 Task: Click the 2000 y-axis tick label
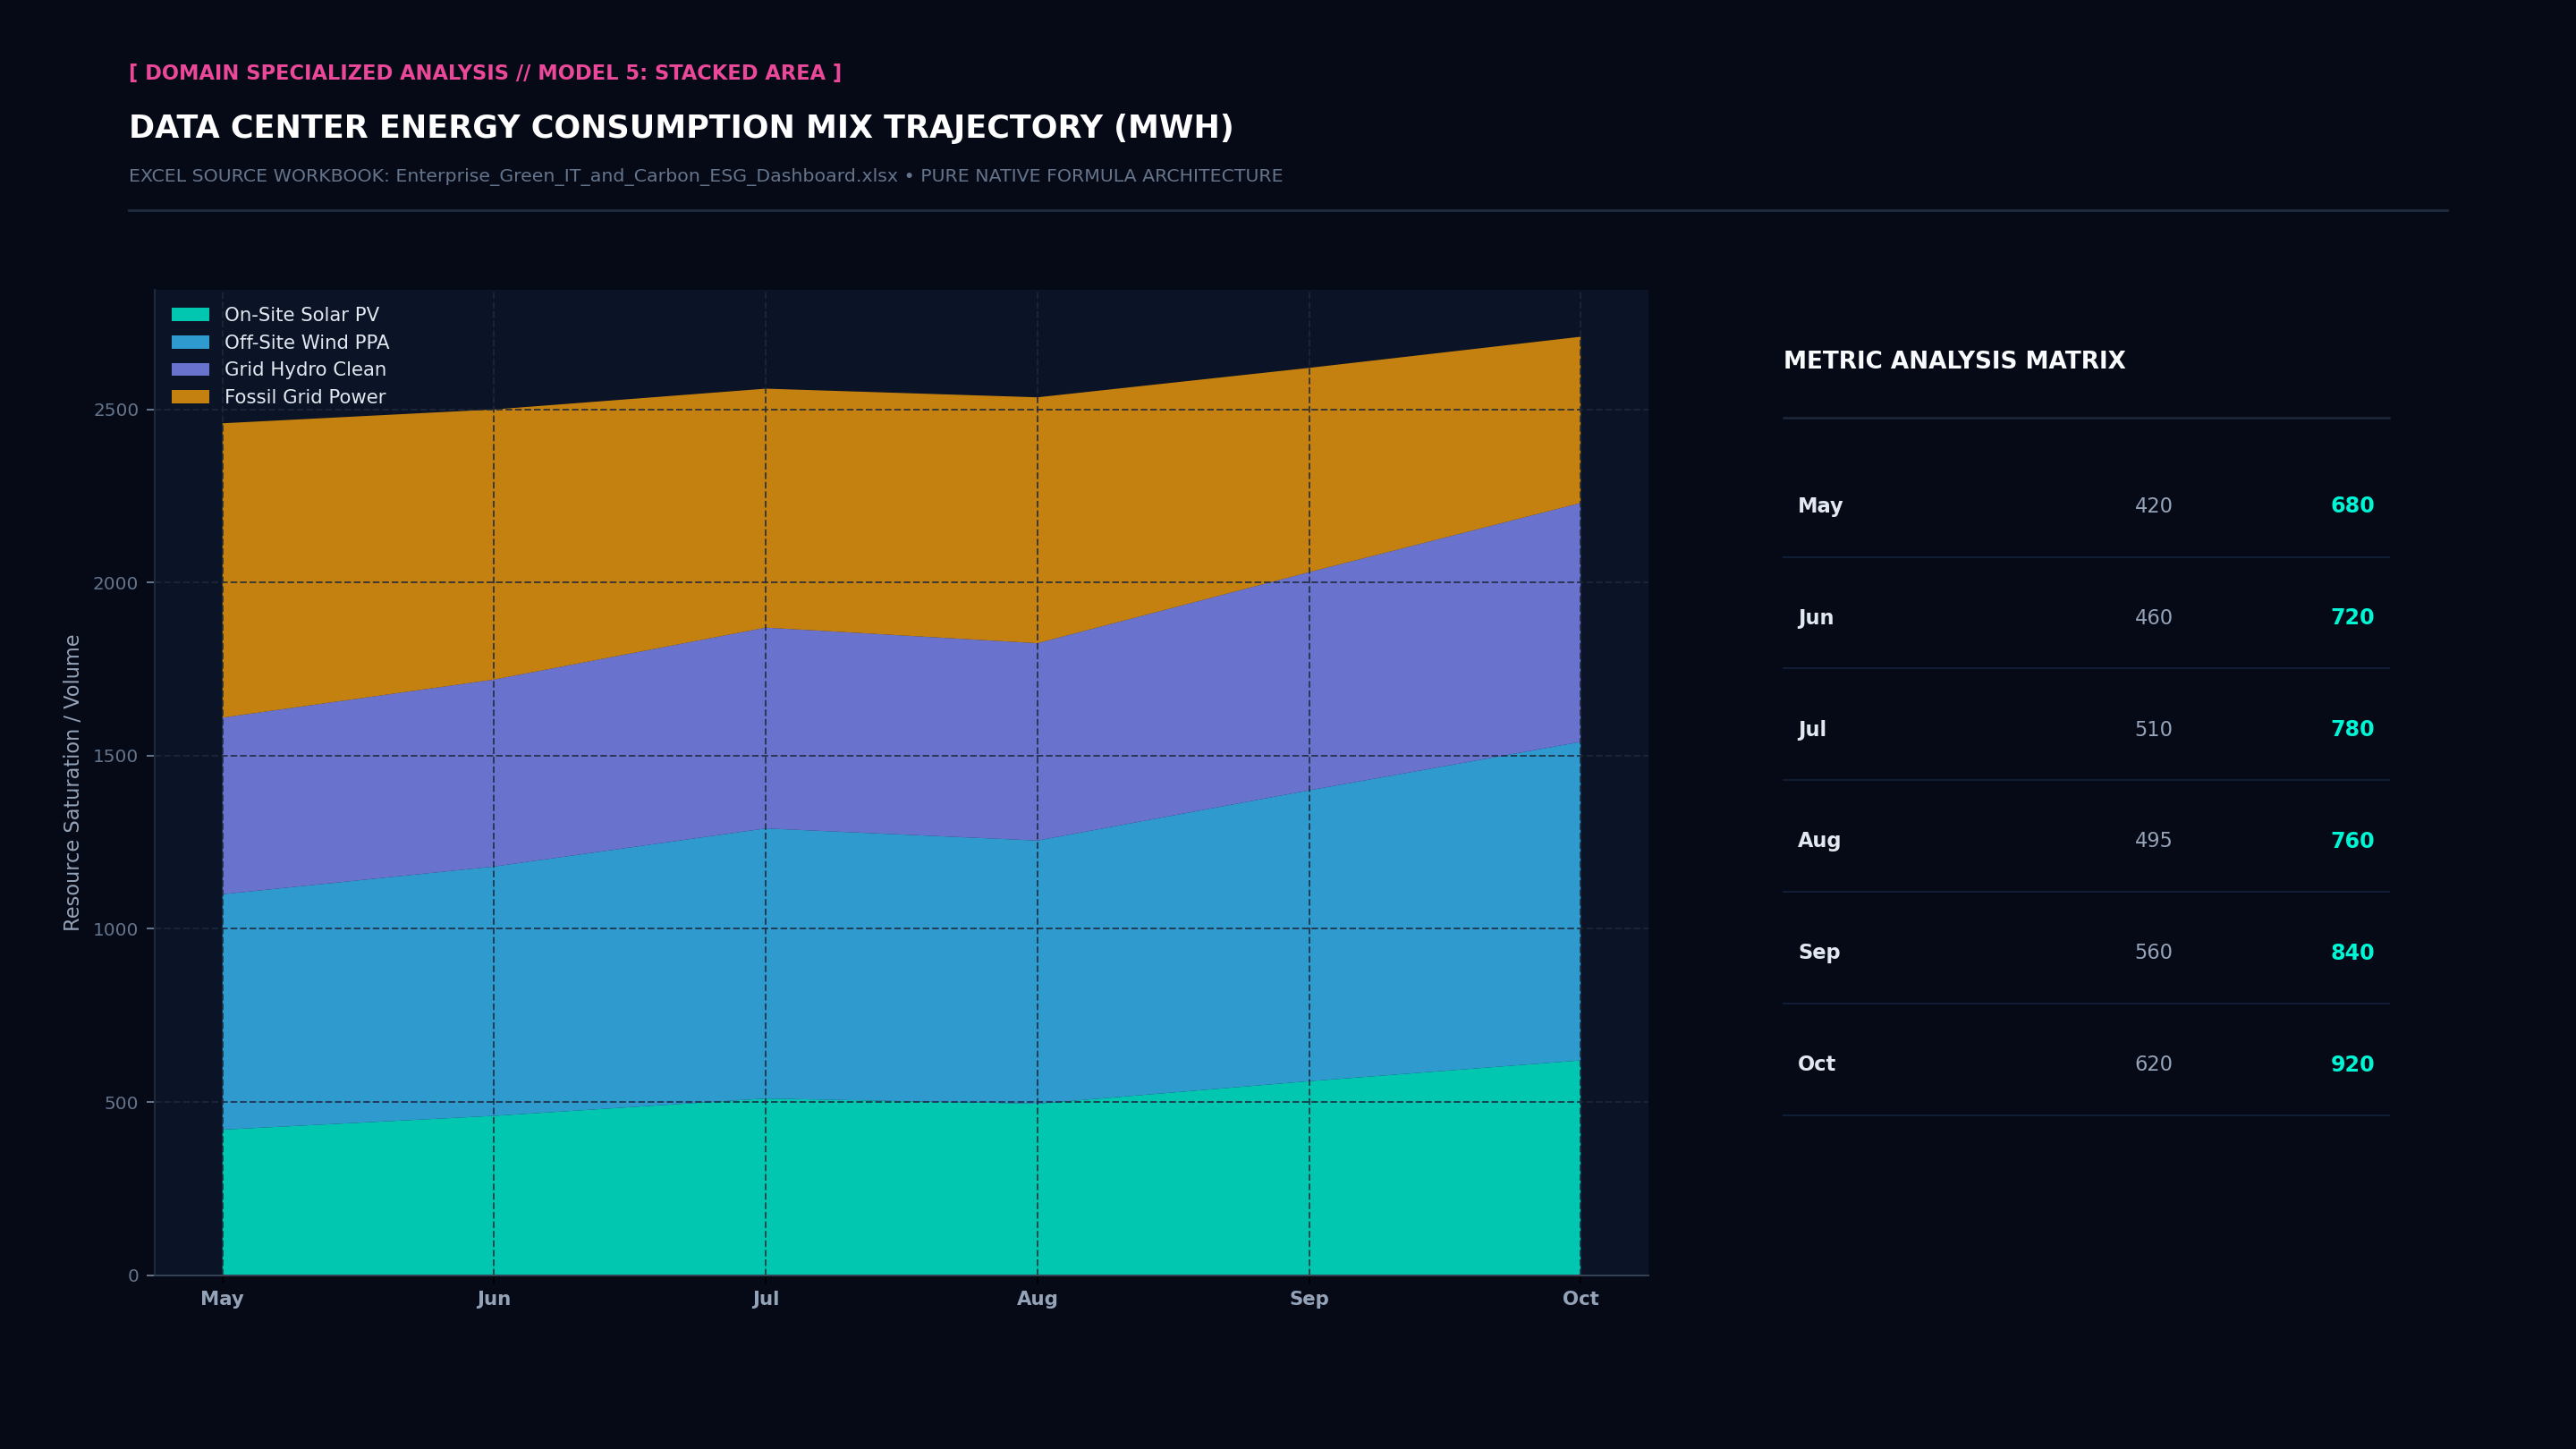(116, 584)
